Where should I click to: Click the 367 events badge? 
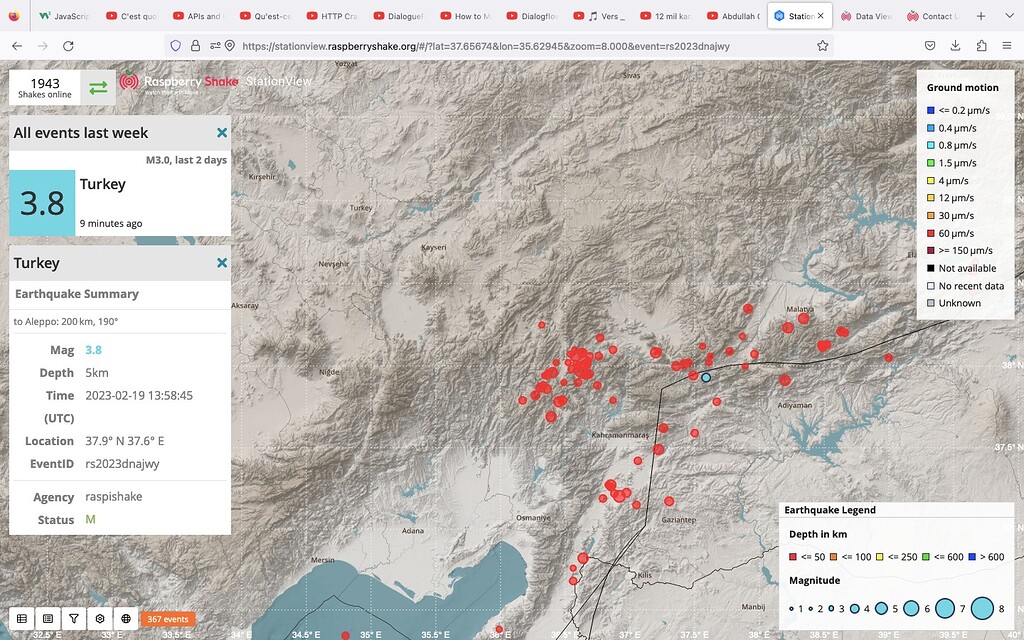coord(168,619)
